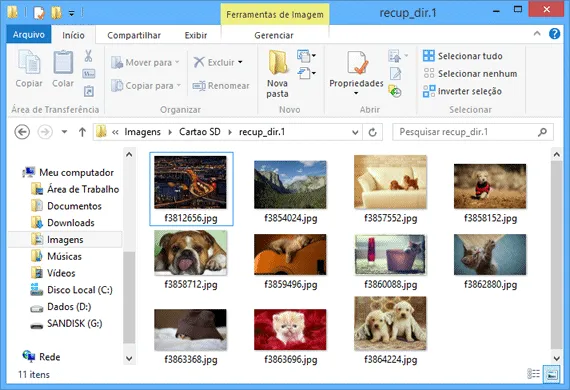
Task: Click Cartao SD in the address bar
Action: point(200,132)
